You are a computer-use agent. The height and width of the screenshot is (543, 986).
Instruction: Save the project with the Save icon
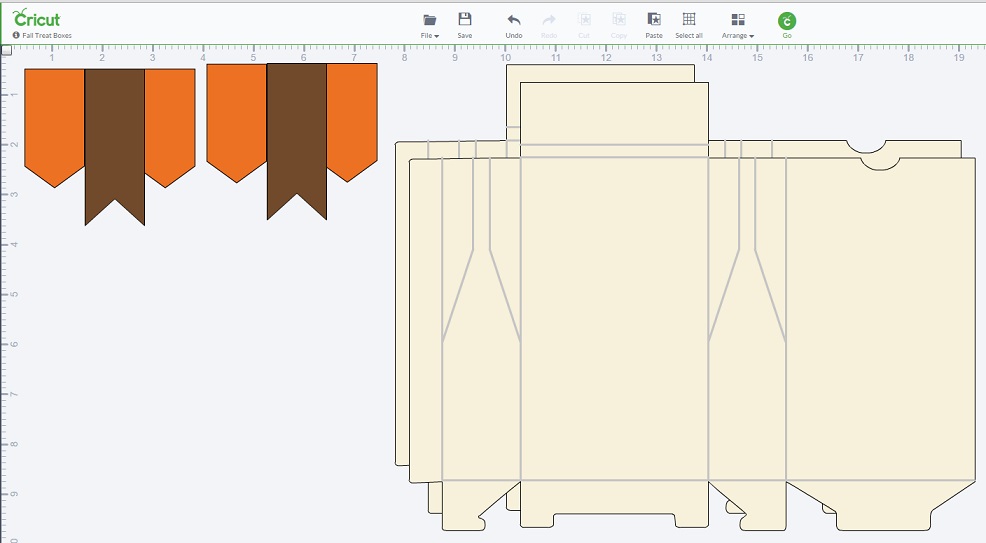pos(465,26)
